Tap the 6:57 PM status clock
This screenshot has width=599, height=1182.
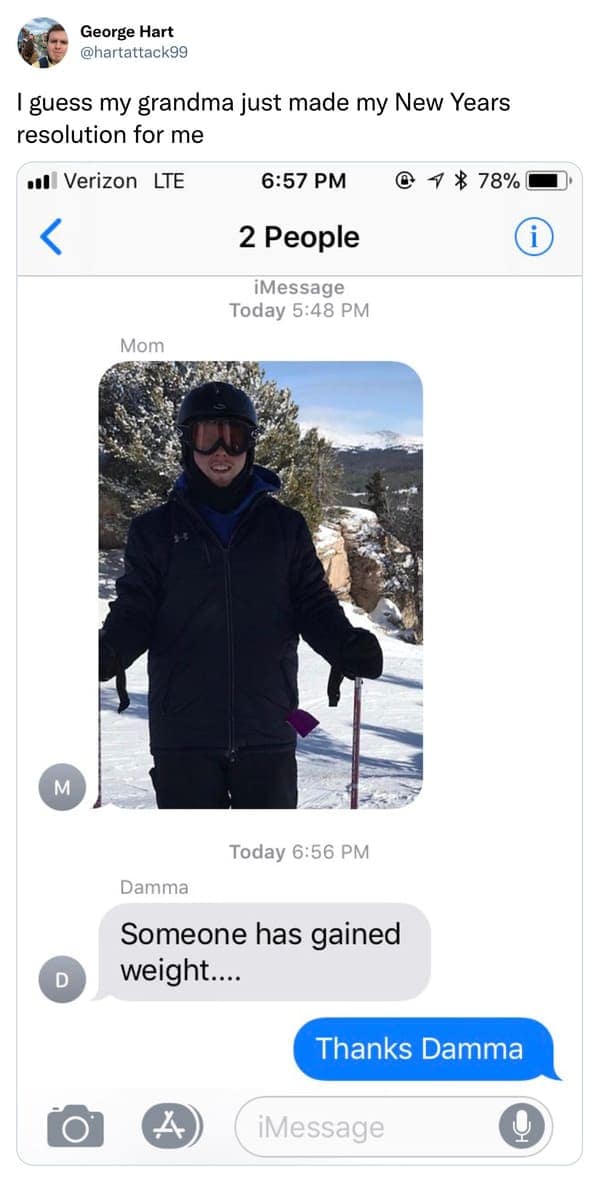(304, 181)
